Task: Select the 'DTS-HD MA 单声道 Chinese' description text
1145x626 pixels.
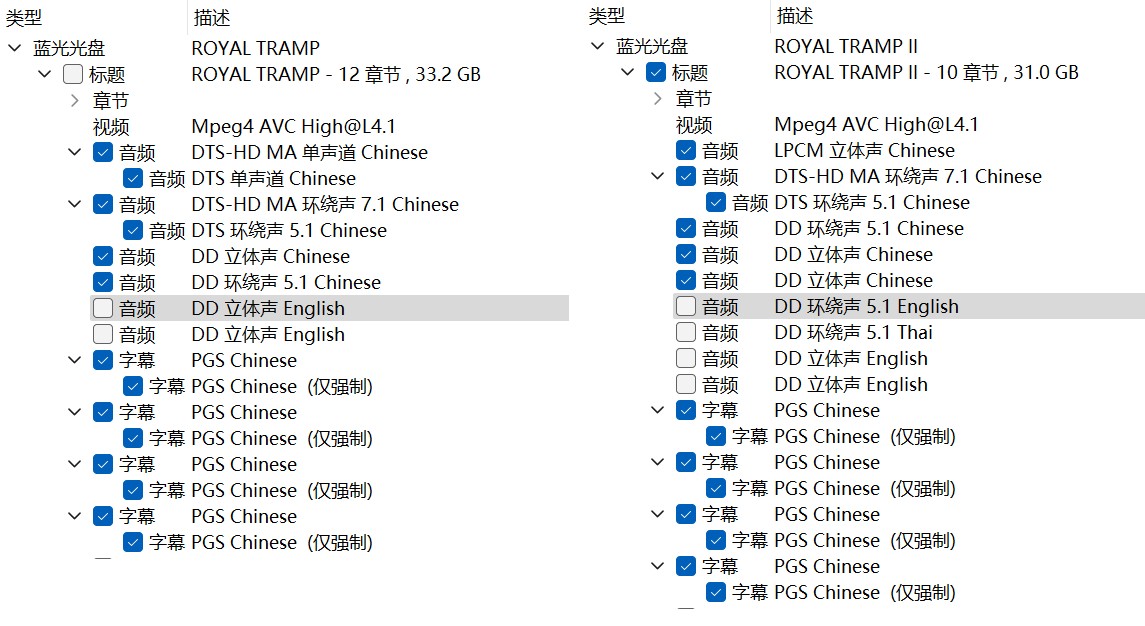Action: 310,153
